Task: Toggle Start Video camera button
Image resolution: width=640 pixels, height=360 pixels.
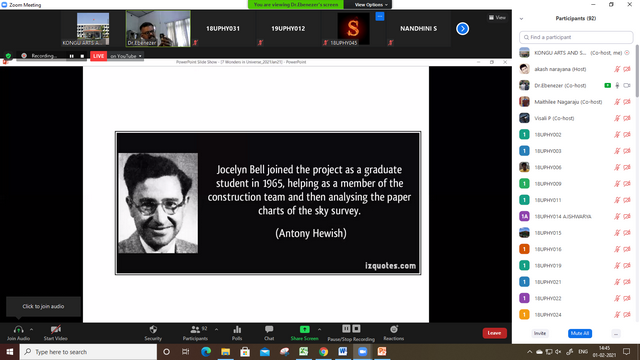Action: [x=56, y=329]
